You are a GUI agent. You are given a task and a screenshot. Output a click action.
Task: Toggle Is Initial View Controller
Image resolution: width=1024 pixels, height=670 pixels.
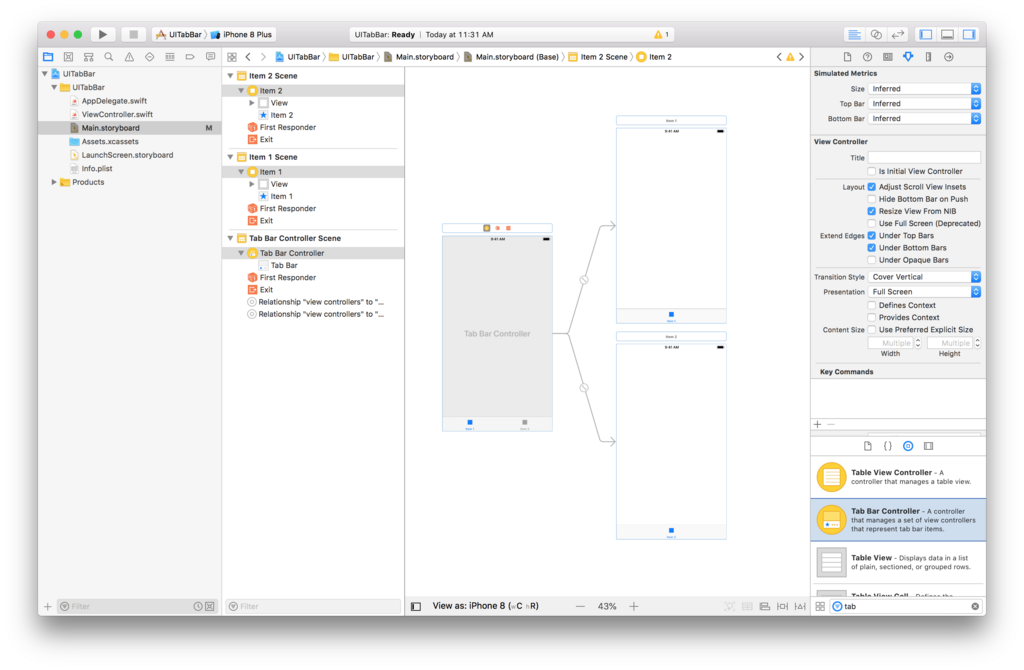pyautogui.click(x=872, y=171)
